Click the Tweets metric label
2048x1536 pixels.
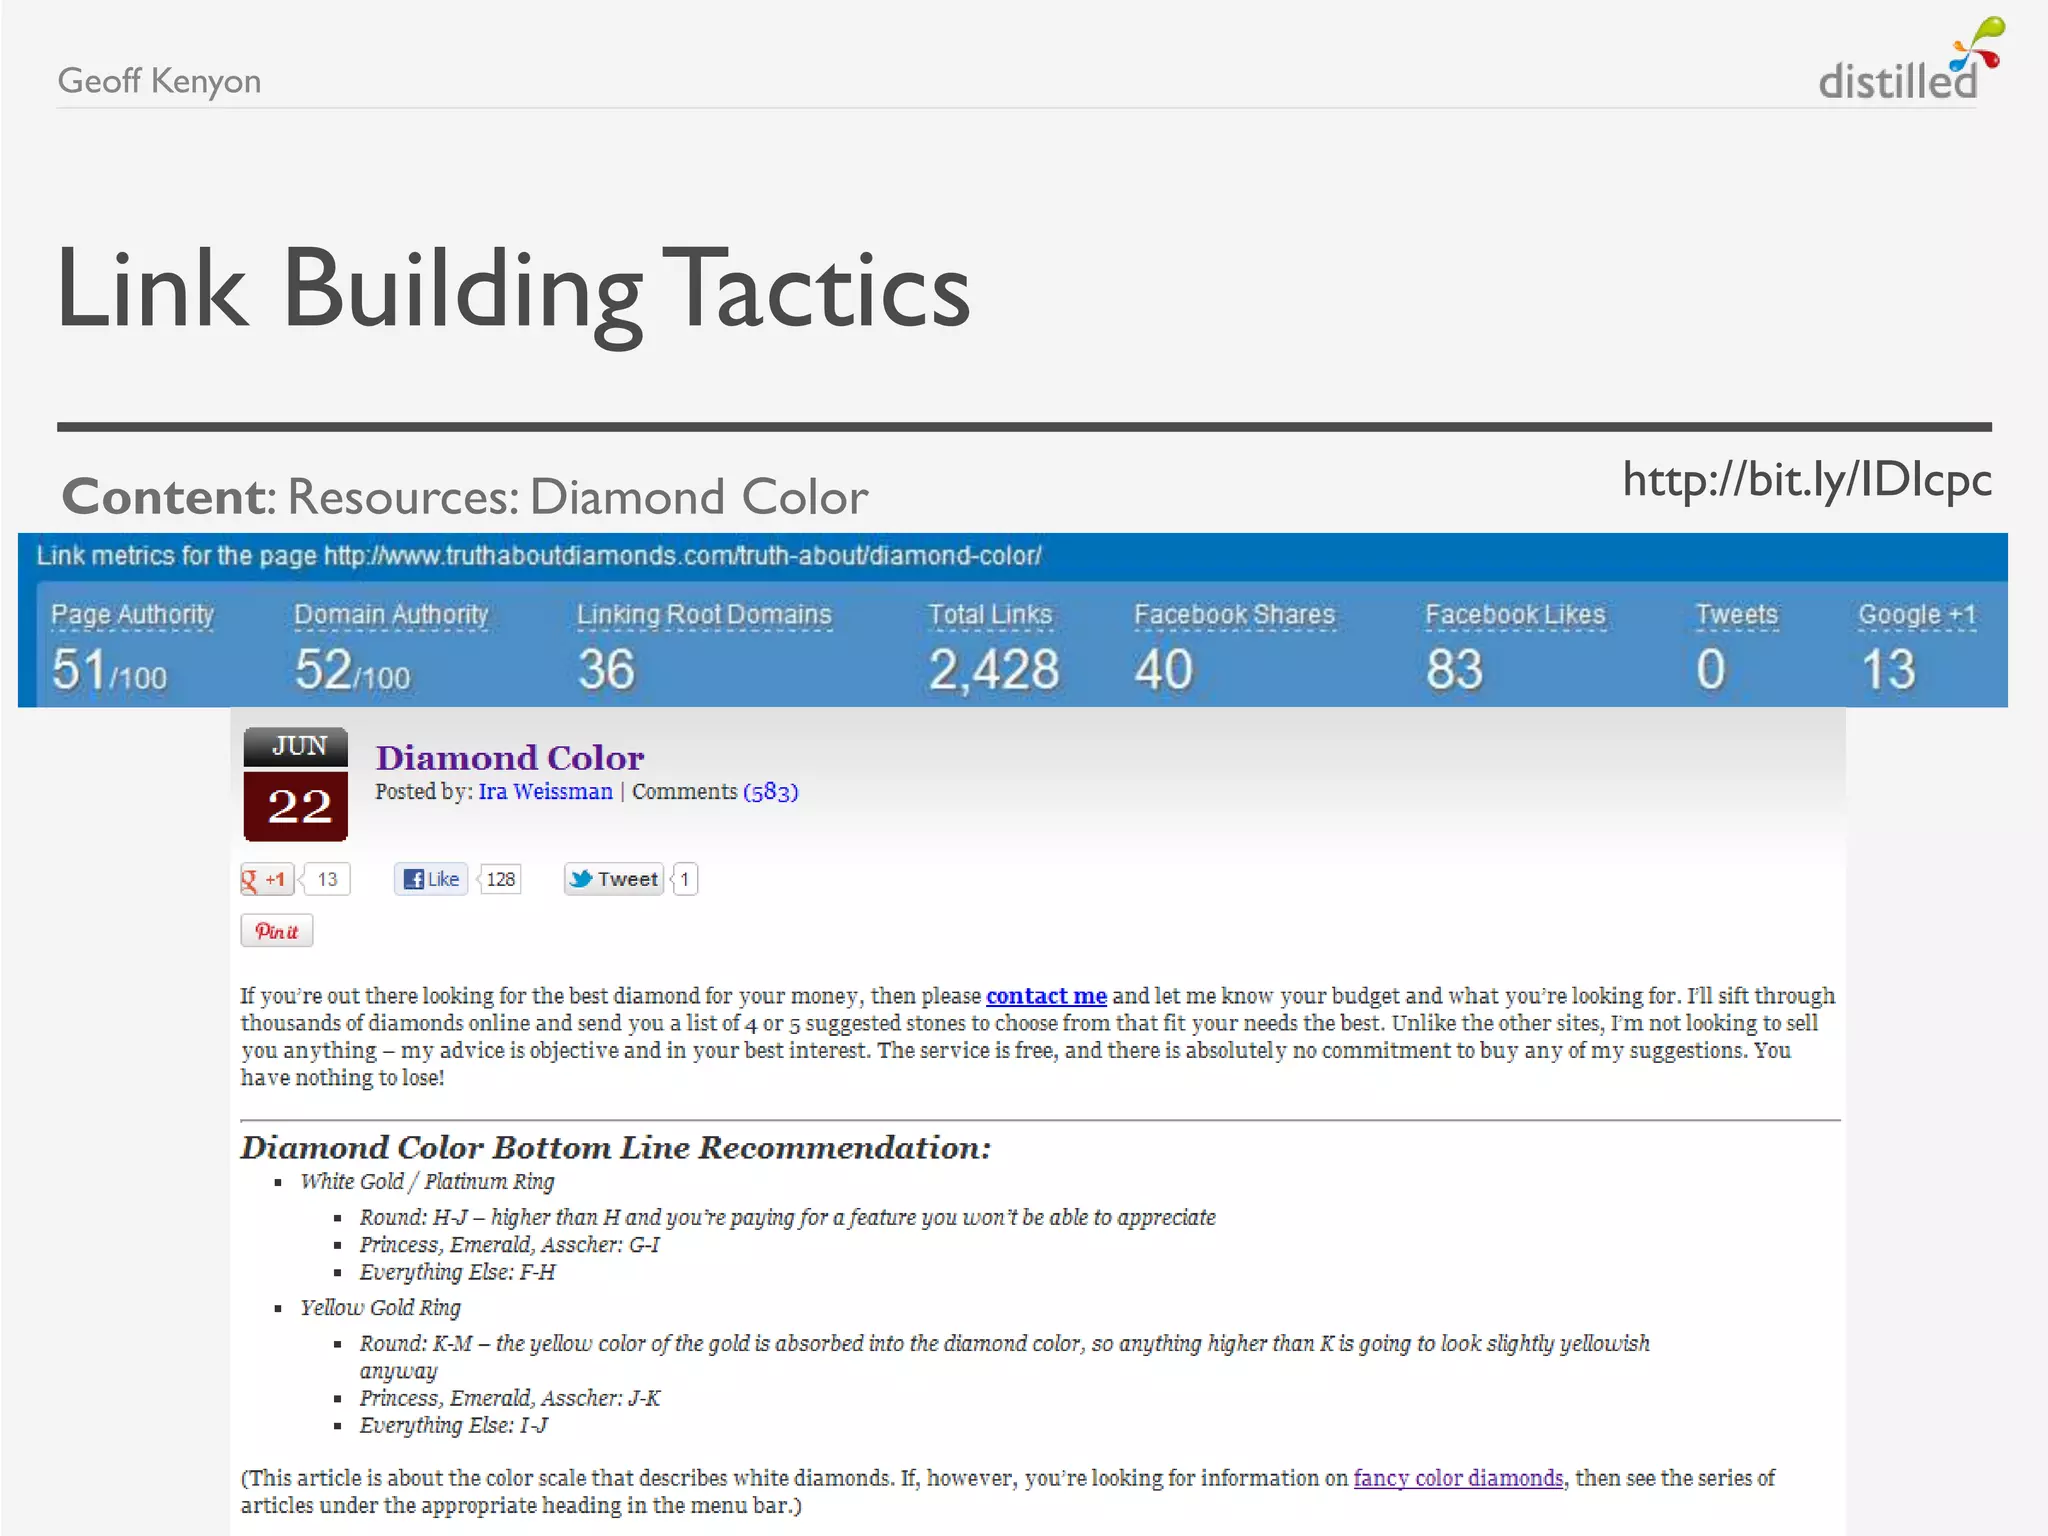(1737, 615)
